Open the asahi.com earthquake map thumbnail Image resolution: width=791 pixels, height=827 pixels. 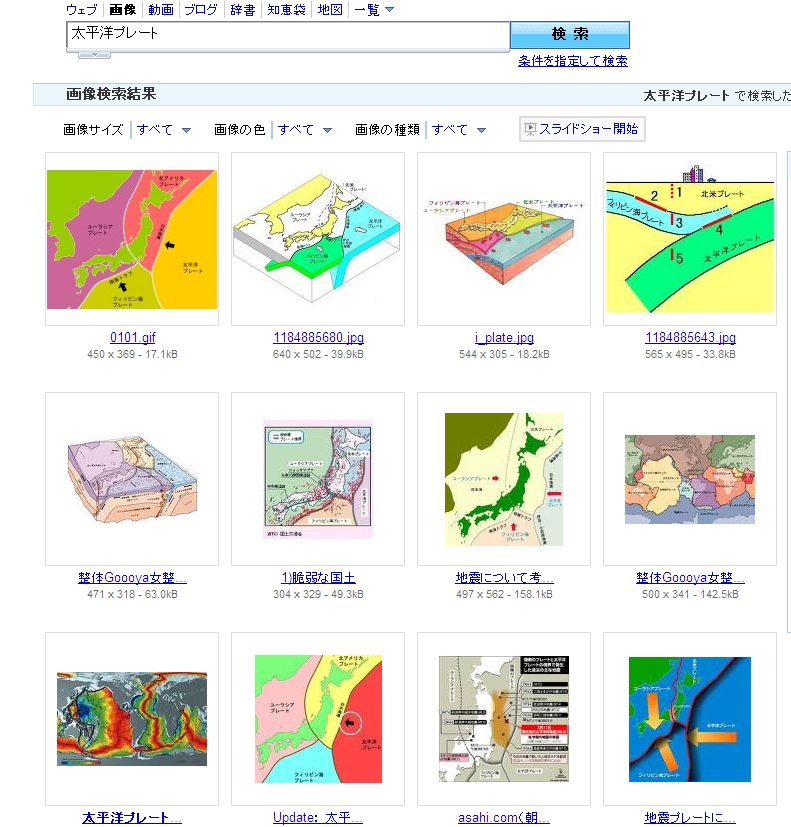coord(504,719)
